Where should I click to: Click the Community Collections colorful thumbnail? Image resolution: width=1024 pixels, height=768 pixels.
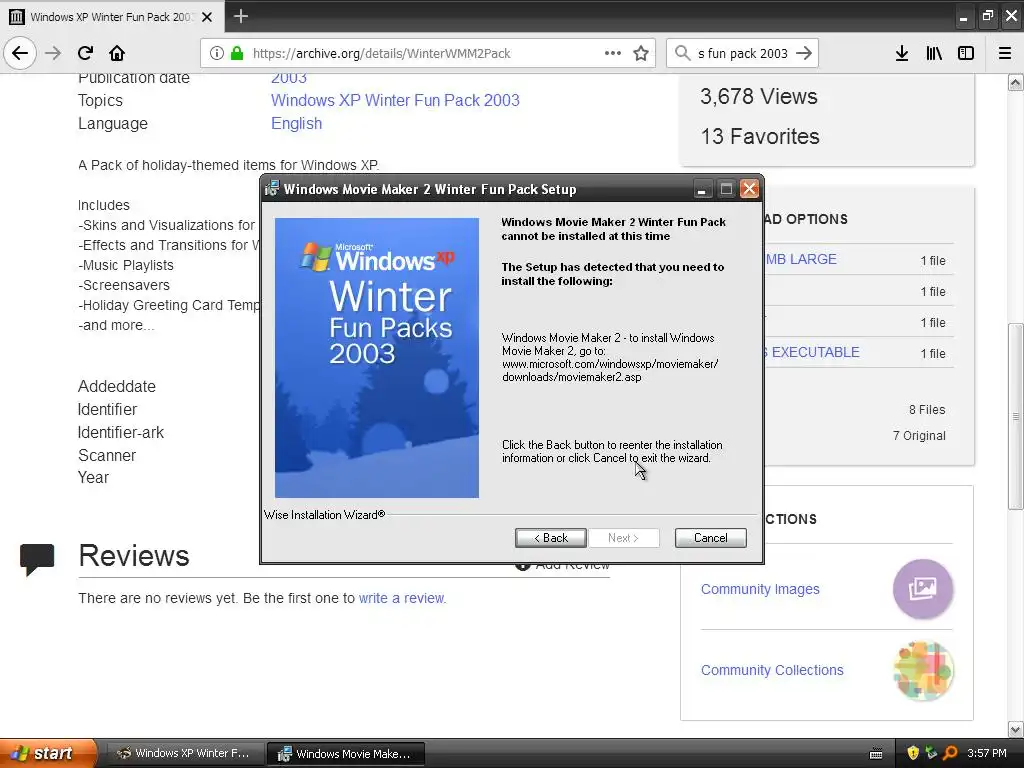pos(923,671)
